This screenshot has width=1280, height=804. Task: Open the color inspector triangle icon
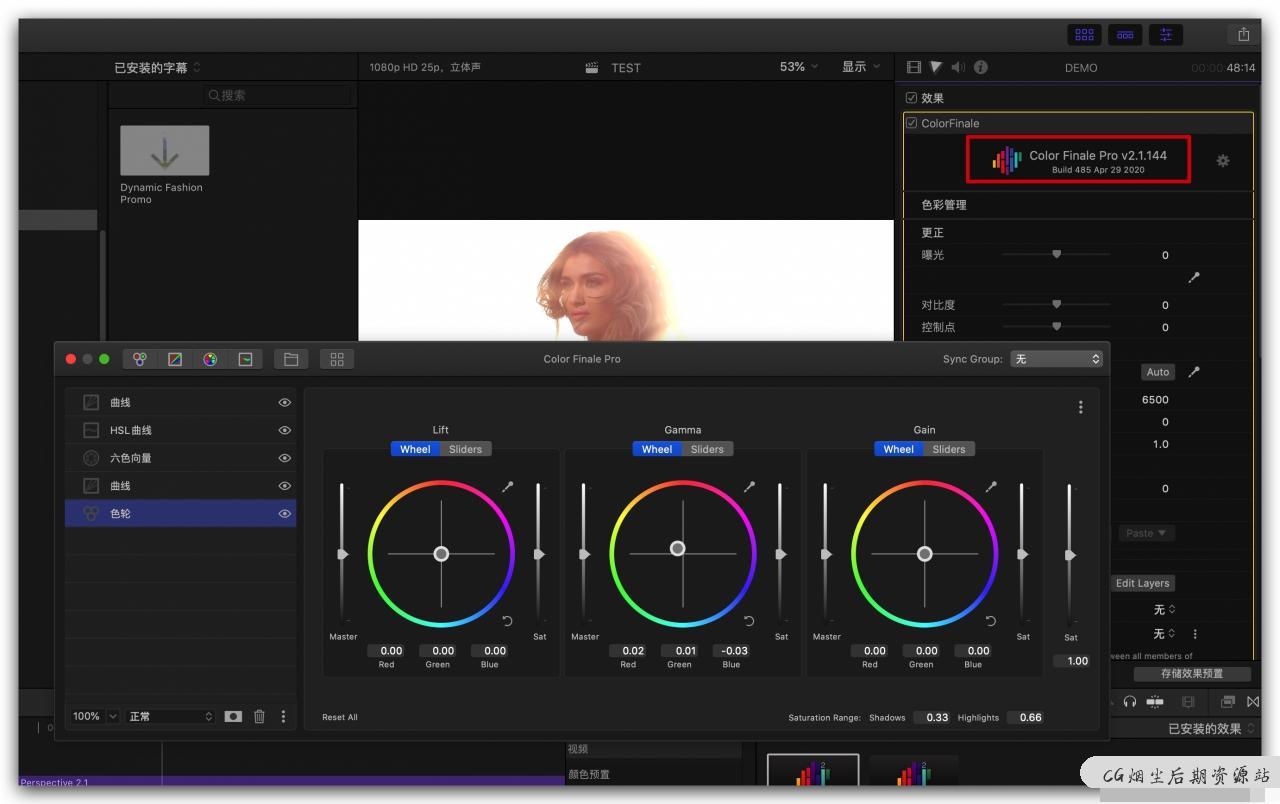click(x=936, y=67)
